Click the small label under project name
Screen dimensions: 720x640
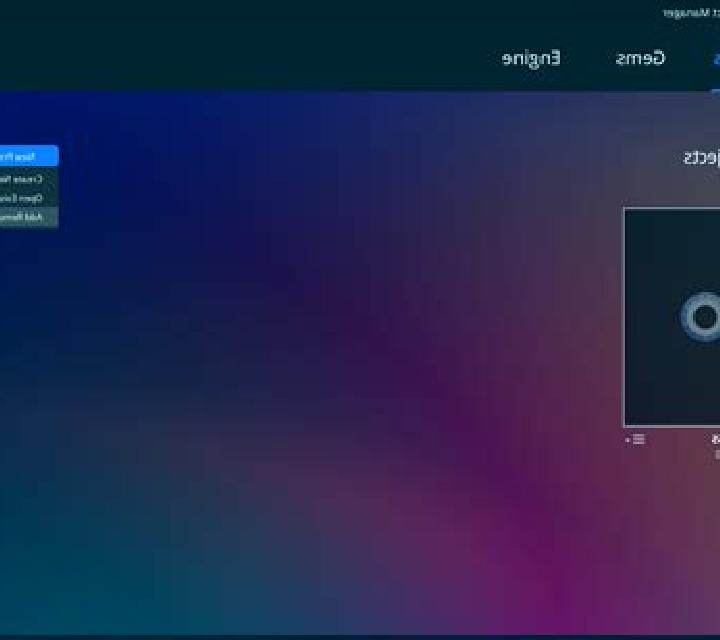point(717,455)
